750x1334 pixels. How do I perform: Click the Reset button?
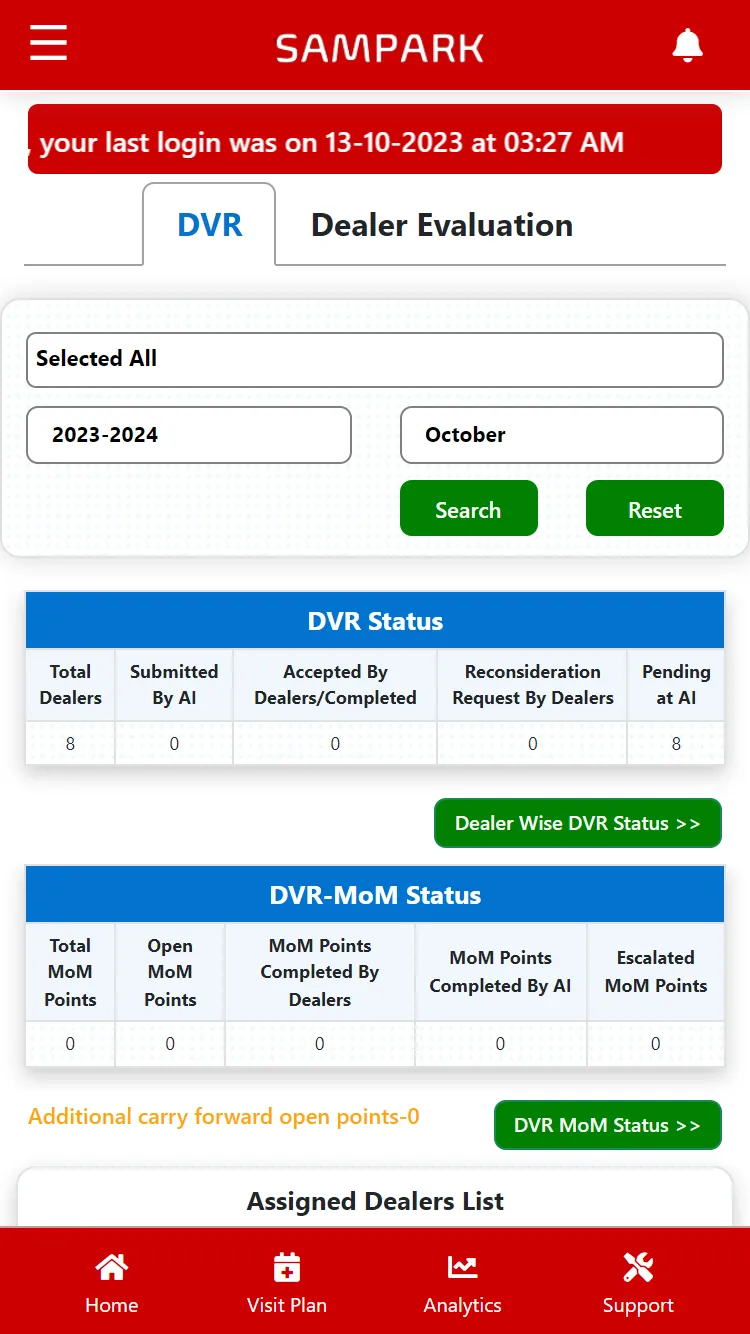(655, 509)
